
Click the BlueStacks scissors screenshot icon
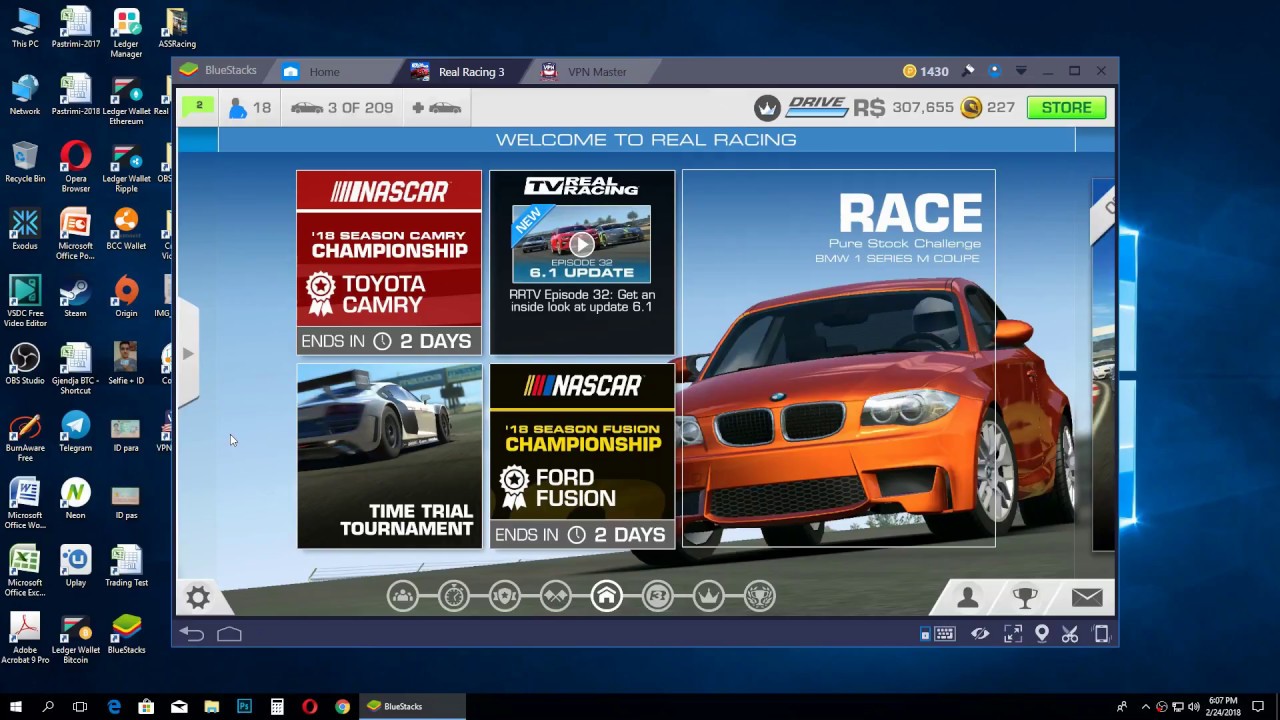(1070, 634)
